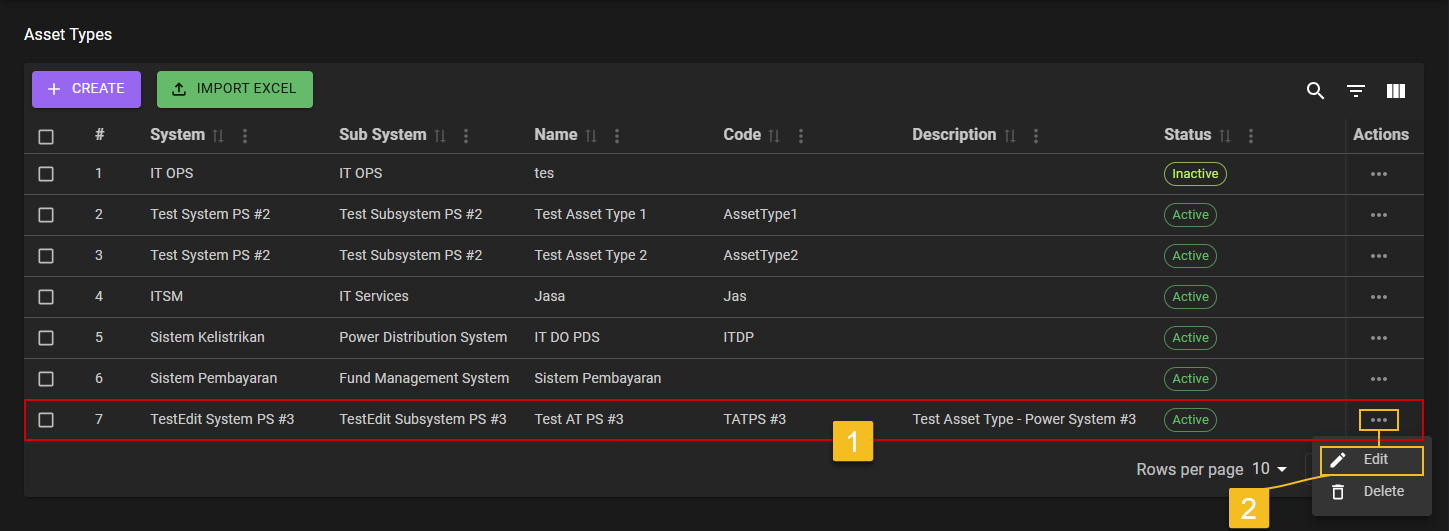1449x531 pixels.
Task: Click the Create button
Action: 86,89
